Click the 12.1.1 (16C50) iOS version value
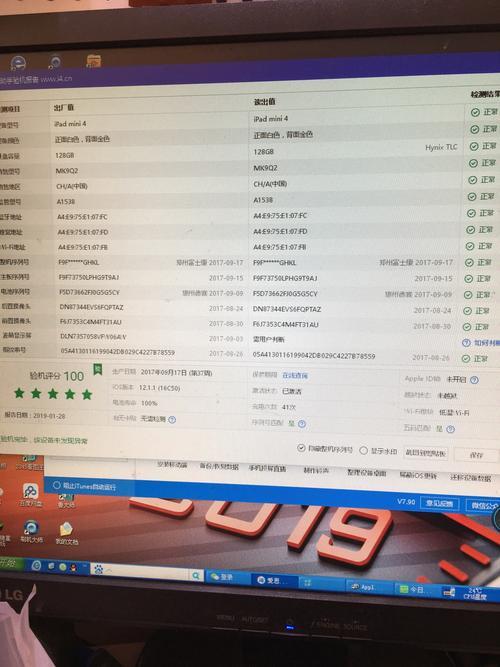The height and width of the screenshot is (667, 500). pyautogui.click(x=160, y=388)
